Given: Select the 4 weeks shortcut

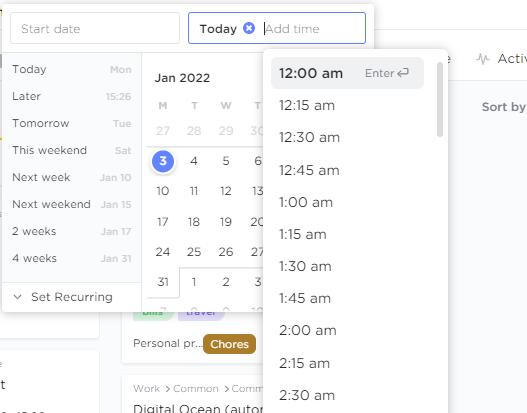Looking at the screenshot, I should tap(72, 258).
